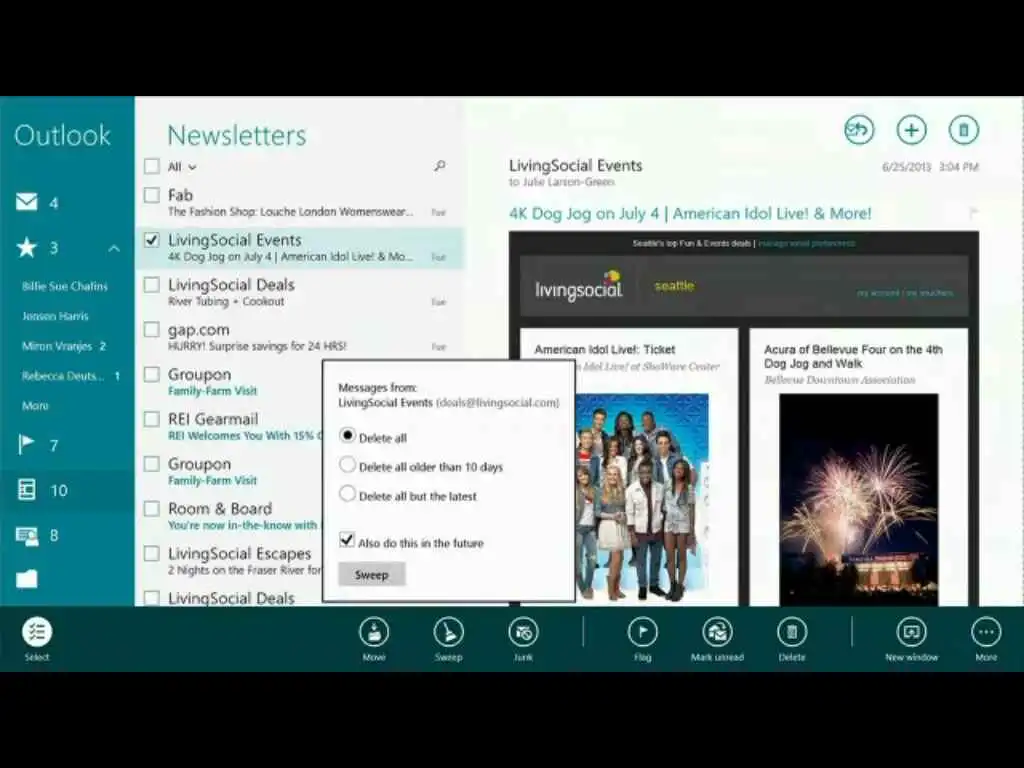Open the American Idol Live group photo
This screenshot has height=768, width=1024.
tap(642, 498)
